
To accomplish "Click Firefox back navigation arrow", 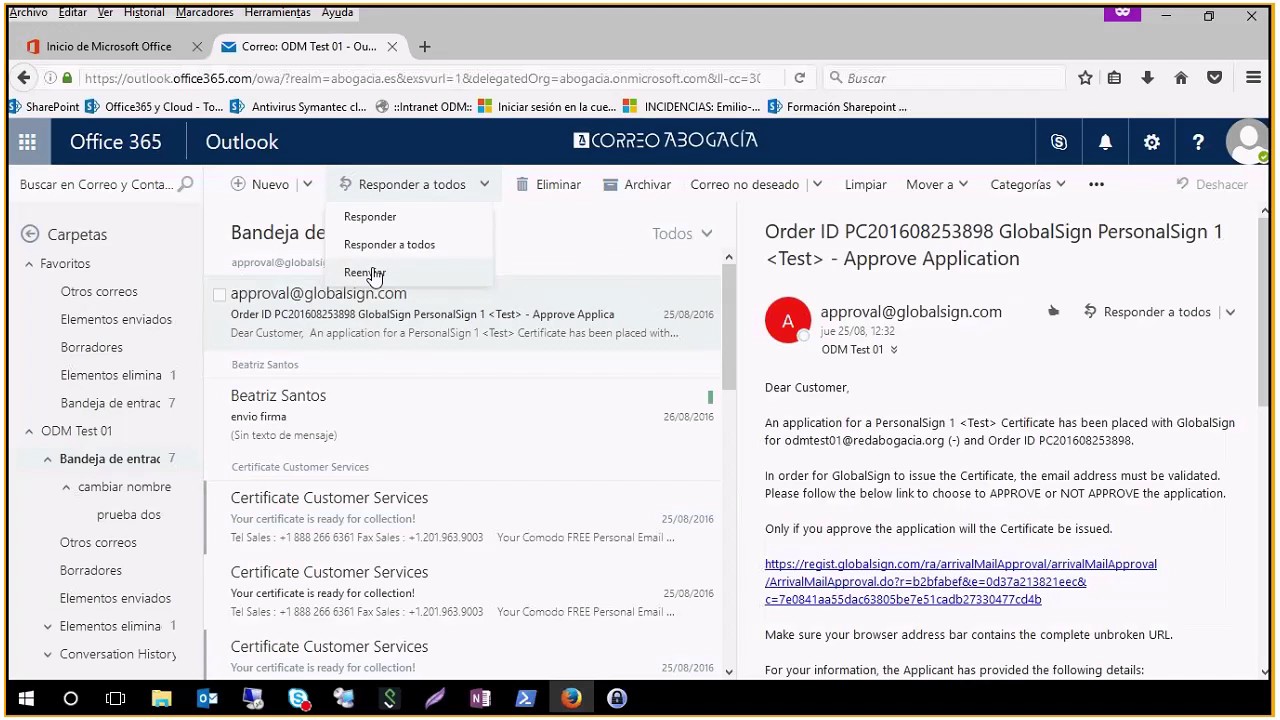I will click(x=24, y=78).
